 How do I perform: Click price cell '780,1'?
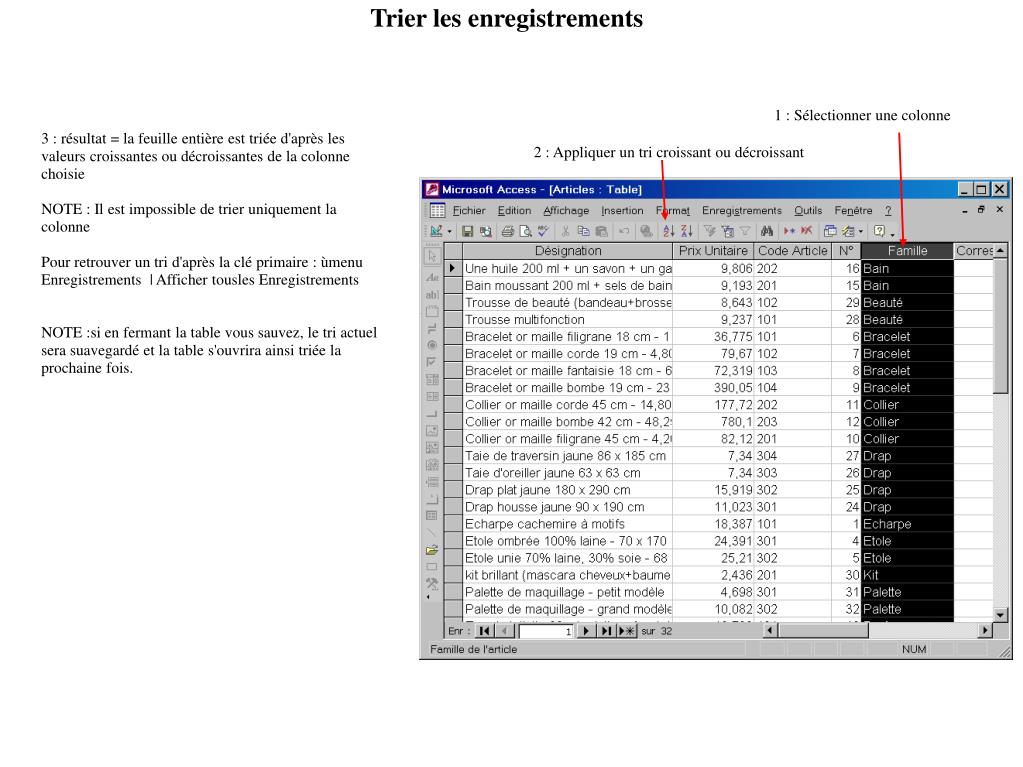coord(713,421)
